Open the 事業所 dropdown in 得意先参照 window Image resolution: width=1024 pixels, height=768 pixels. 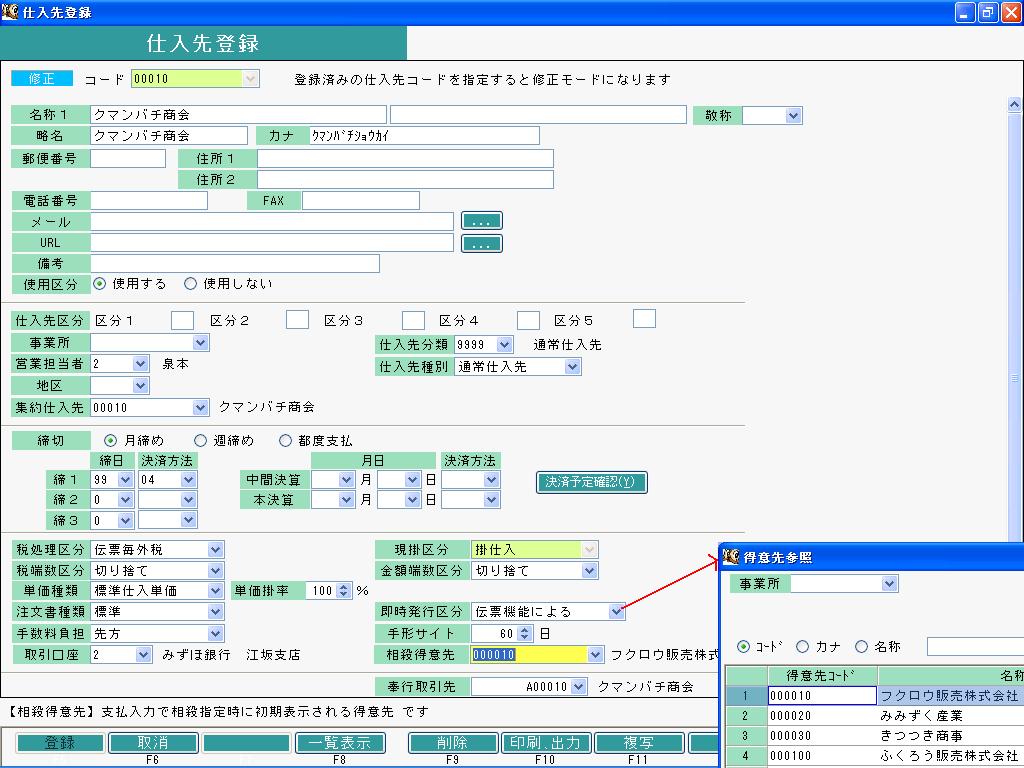[x=889, y=583]
